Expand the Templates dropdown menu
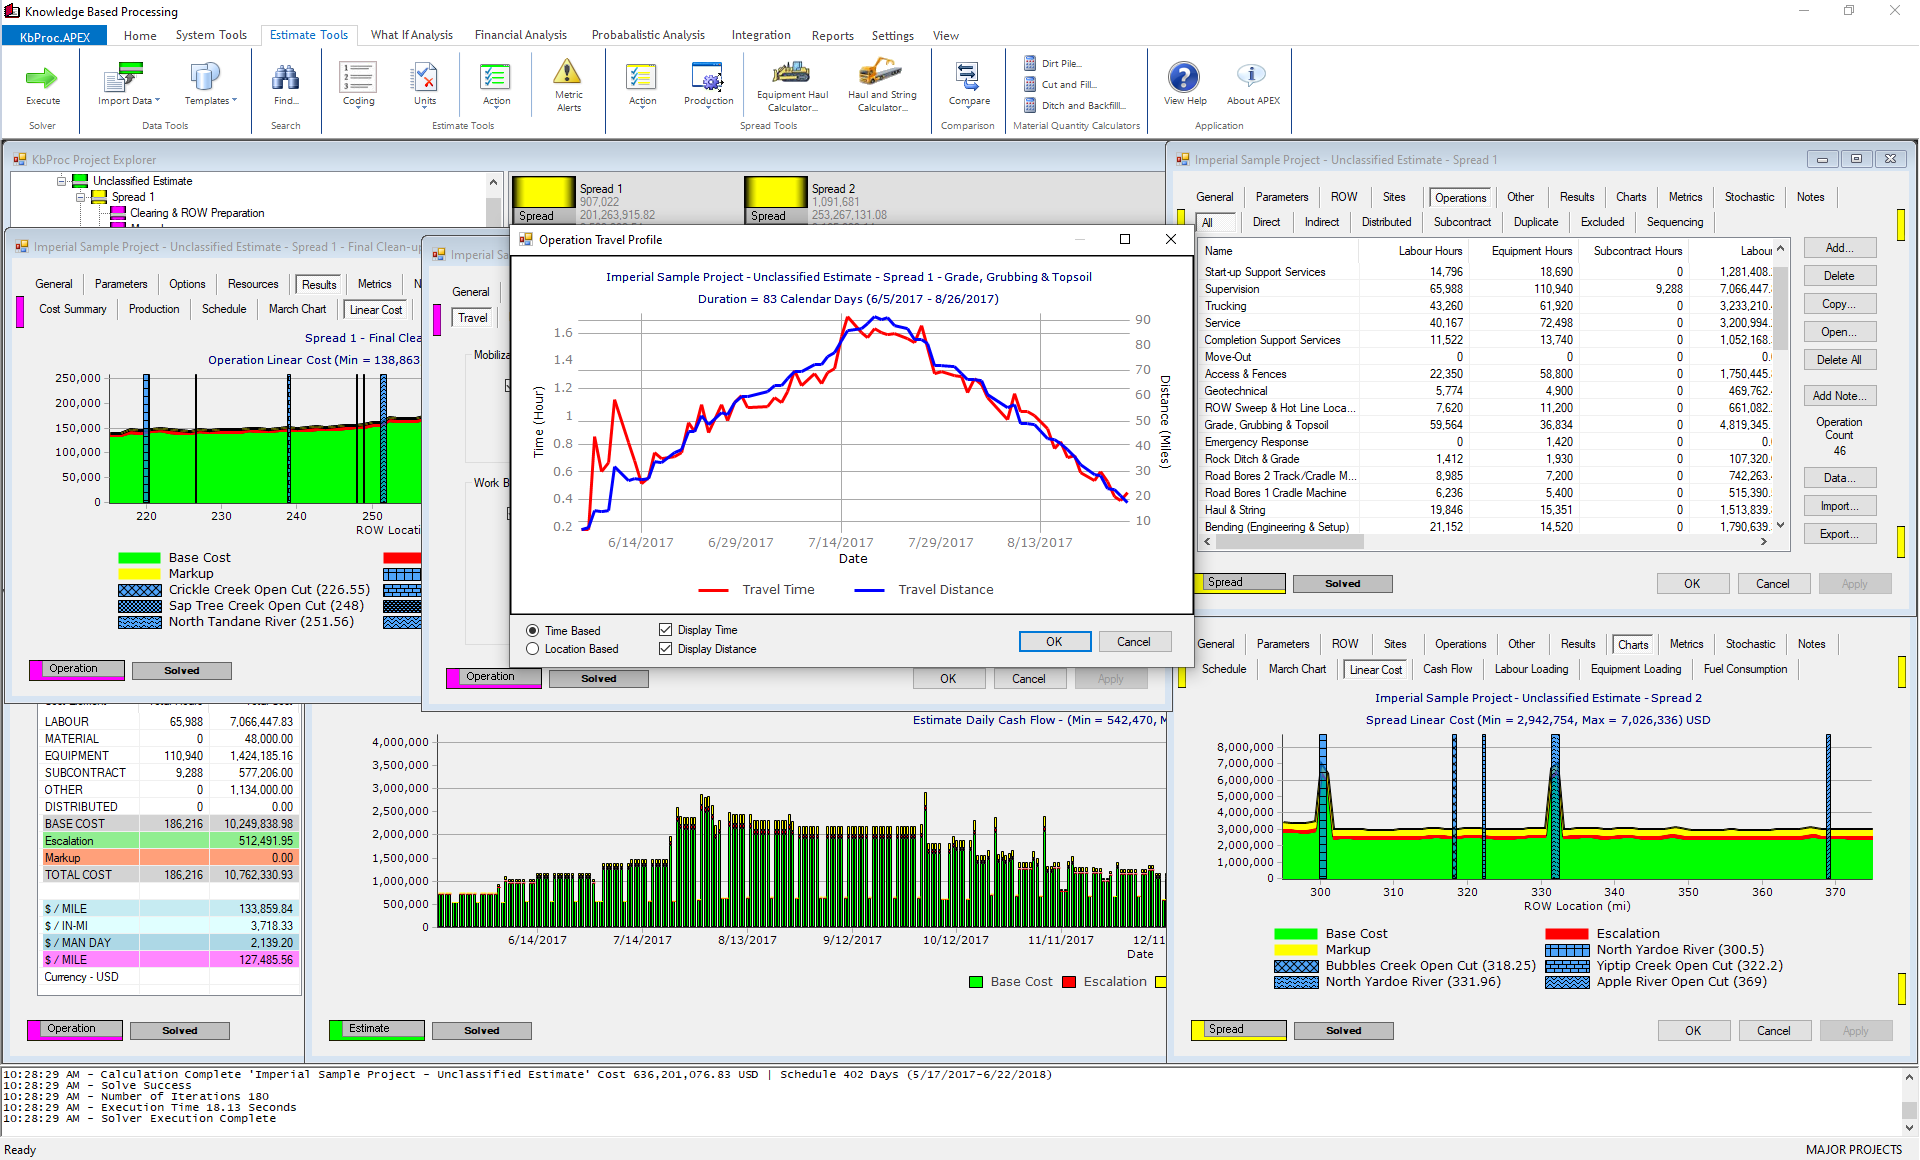 click(x=210, y=100)
